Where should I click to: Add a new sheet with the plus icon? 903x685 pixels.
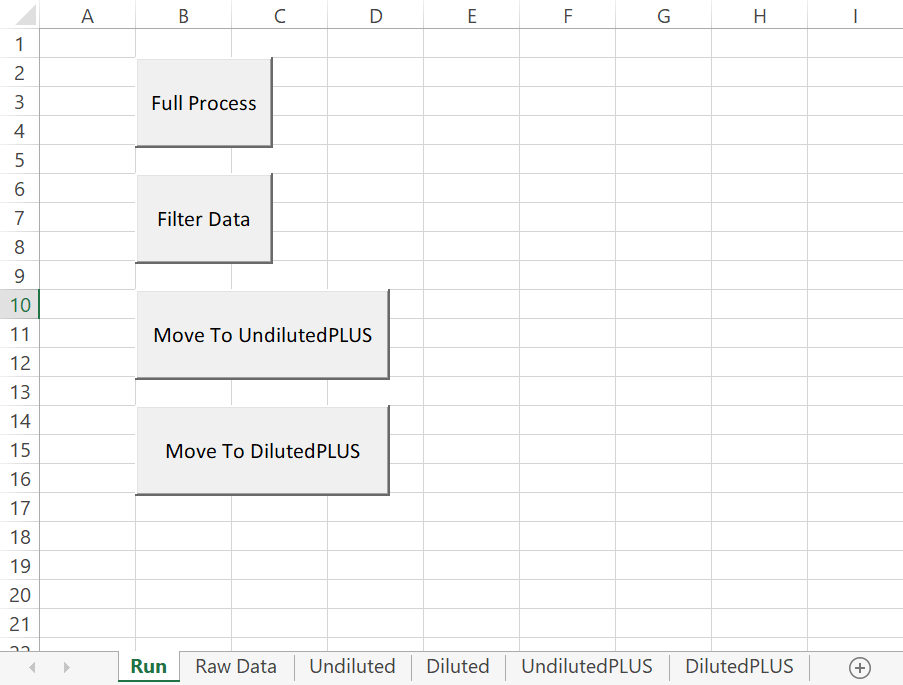pos(860,668)
